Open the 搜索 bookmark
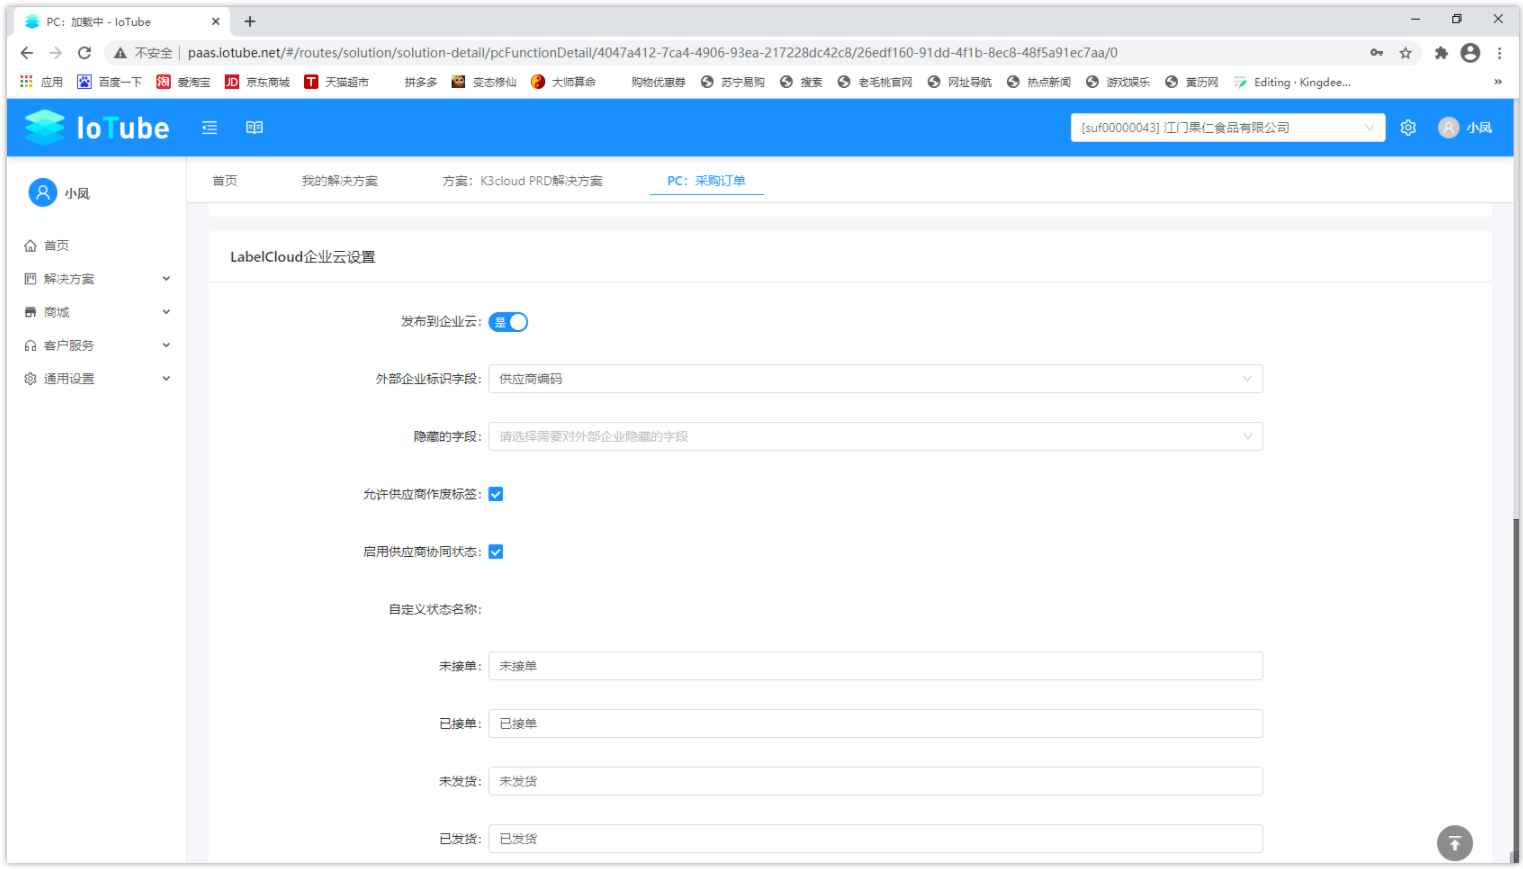Image resolution: width=1523 pixels, height=869 pixels. coord(801,82)
